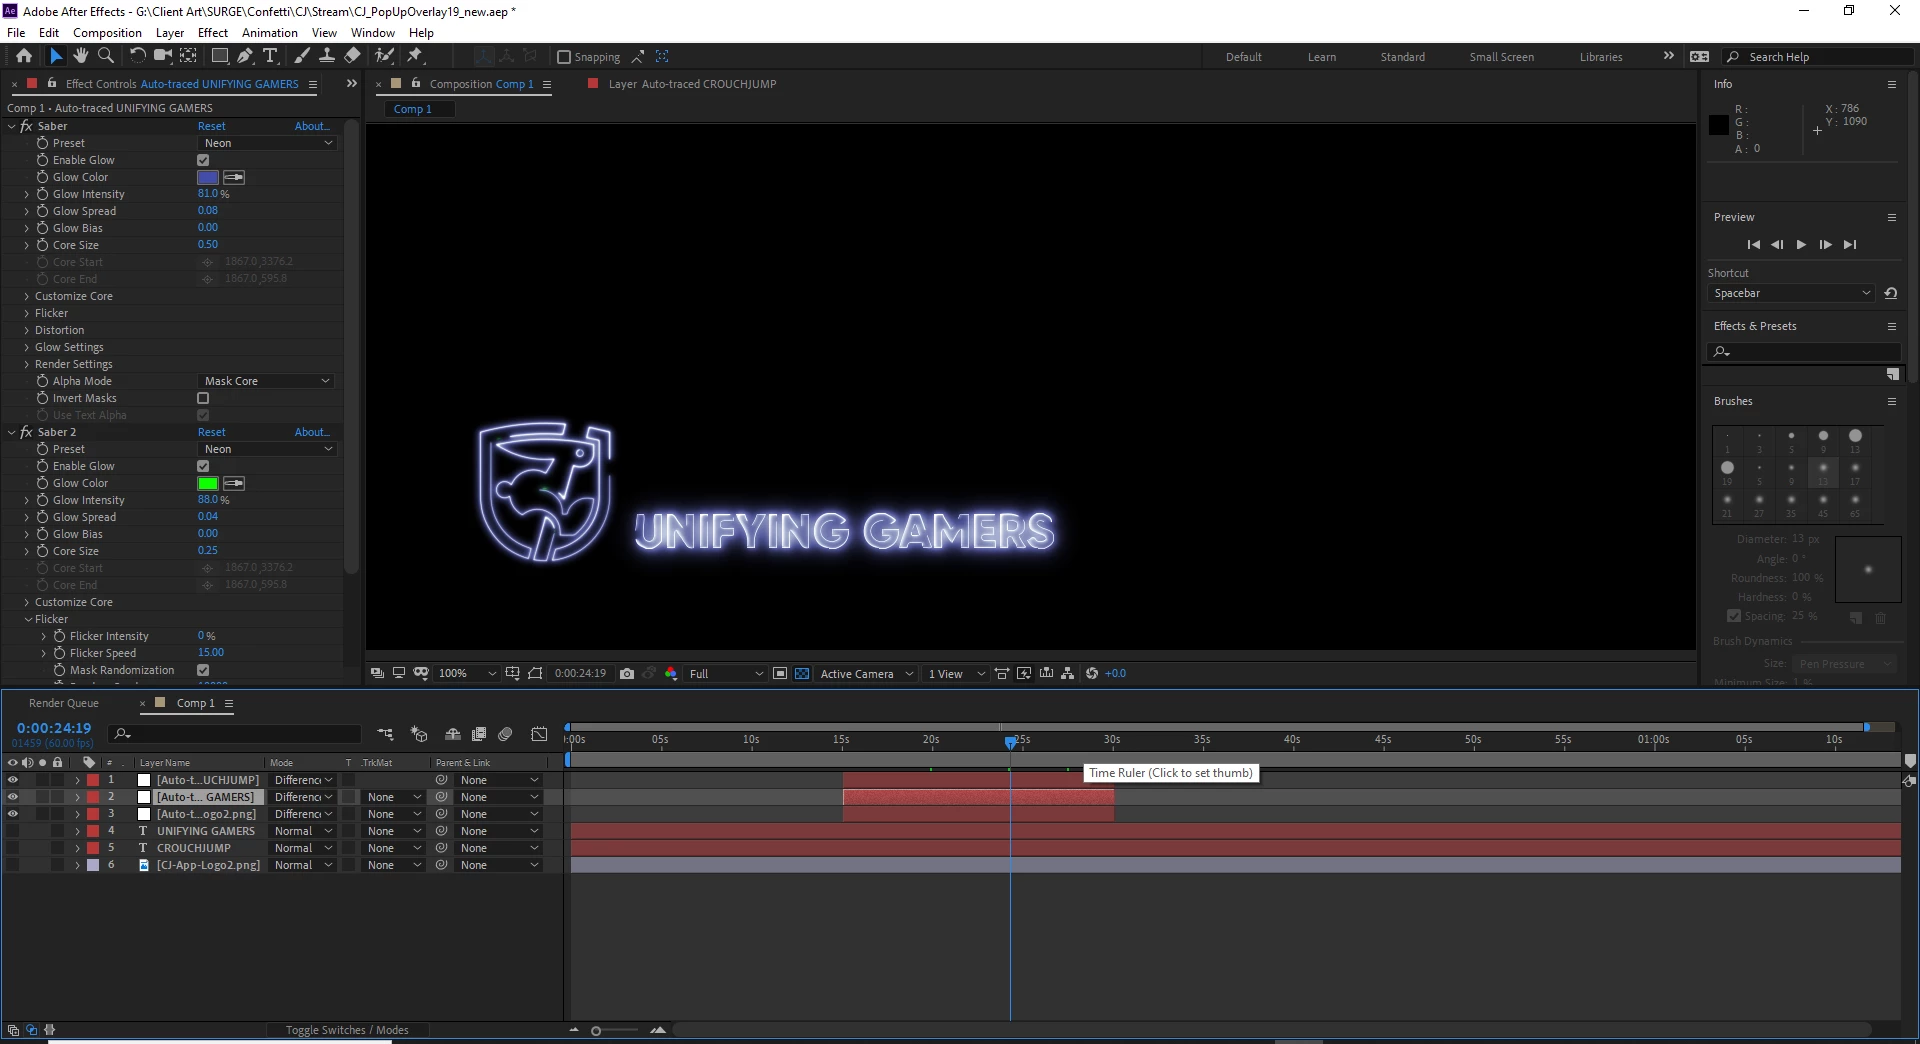Select the Selection tool arrow
Viewport: 1920px width, 1044px height.
click(x=56, y=56)
